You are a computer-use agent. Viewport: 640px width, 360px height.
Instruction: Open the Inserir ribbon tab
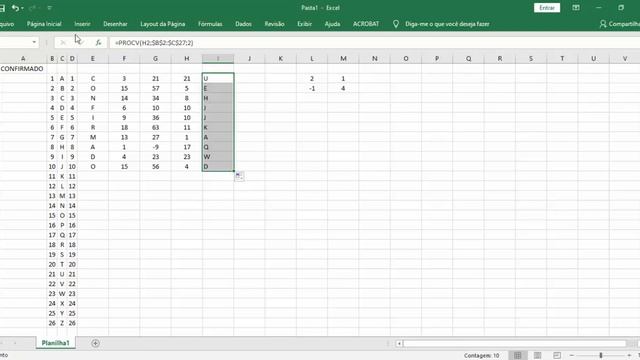pos(82,24)
